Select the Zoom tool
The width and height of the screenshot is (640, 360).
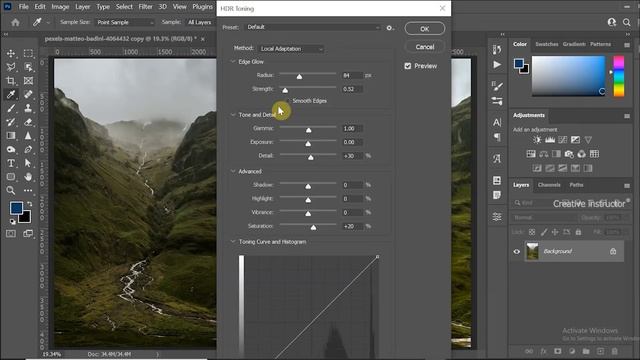11,190
